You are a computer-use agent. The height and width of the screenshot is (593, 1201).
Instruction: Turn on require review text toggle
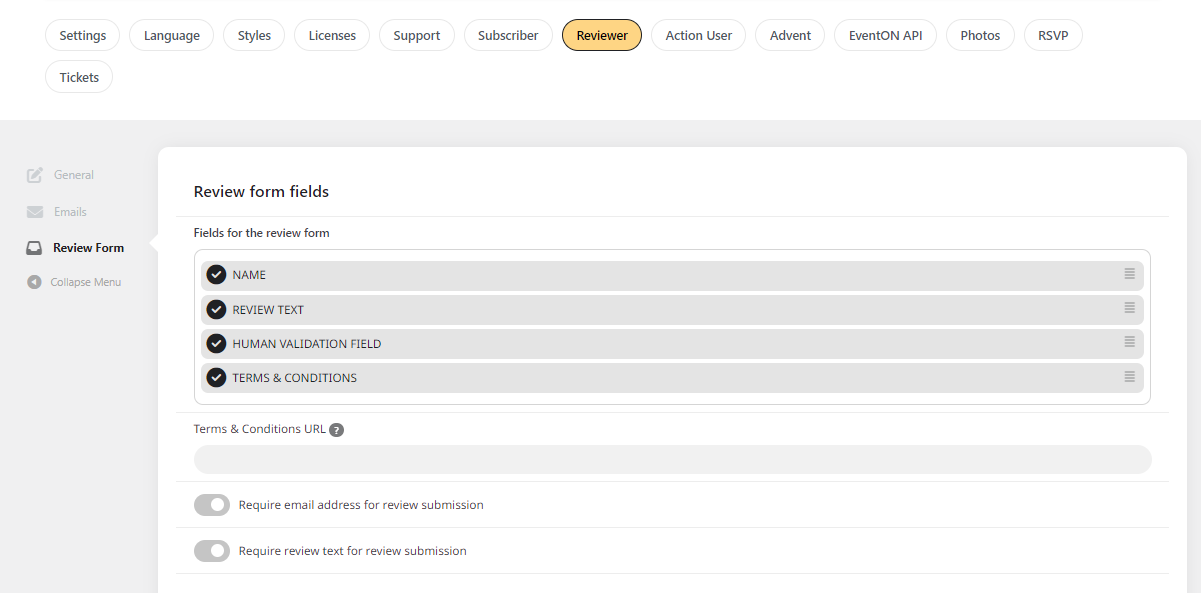tap(212, 551)
